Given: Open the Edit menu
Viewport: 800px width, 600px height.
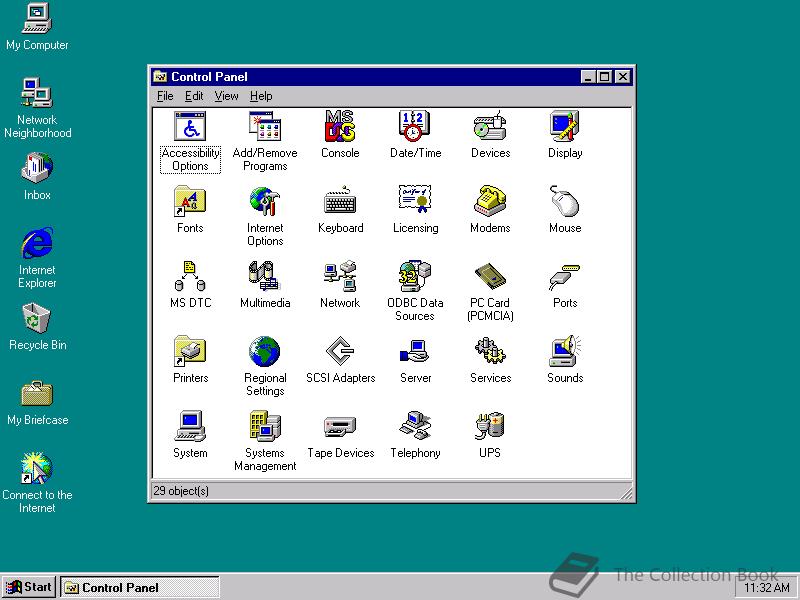Looking at the screenshot, I should click(194, 96).
